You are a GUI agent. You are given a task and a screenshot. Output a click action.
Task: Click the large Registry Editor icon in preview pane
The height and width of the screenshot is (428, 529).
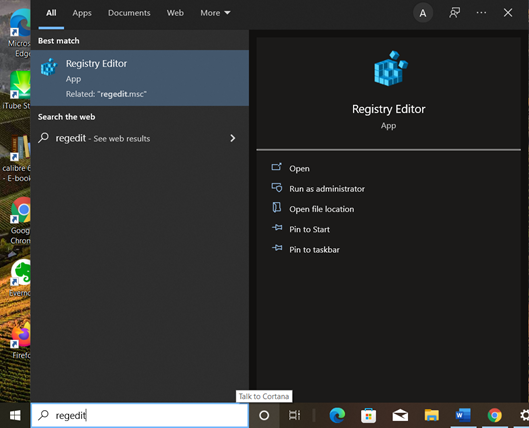(391, 68)
